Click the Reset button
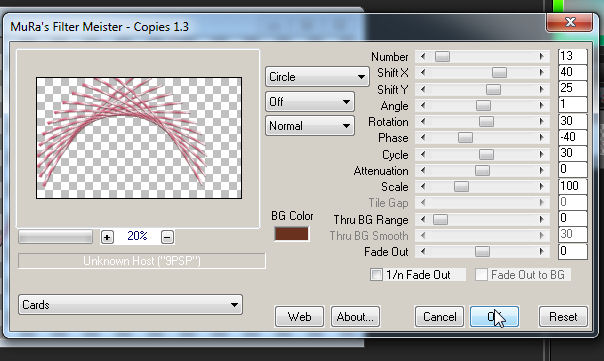Screen dimensions: 604x361 point(563,317)
